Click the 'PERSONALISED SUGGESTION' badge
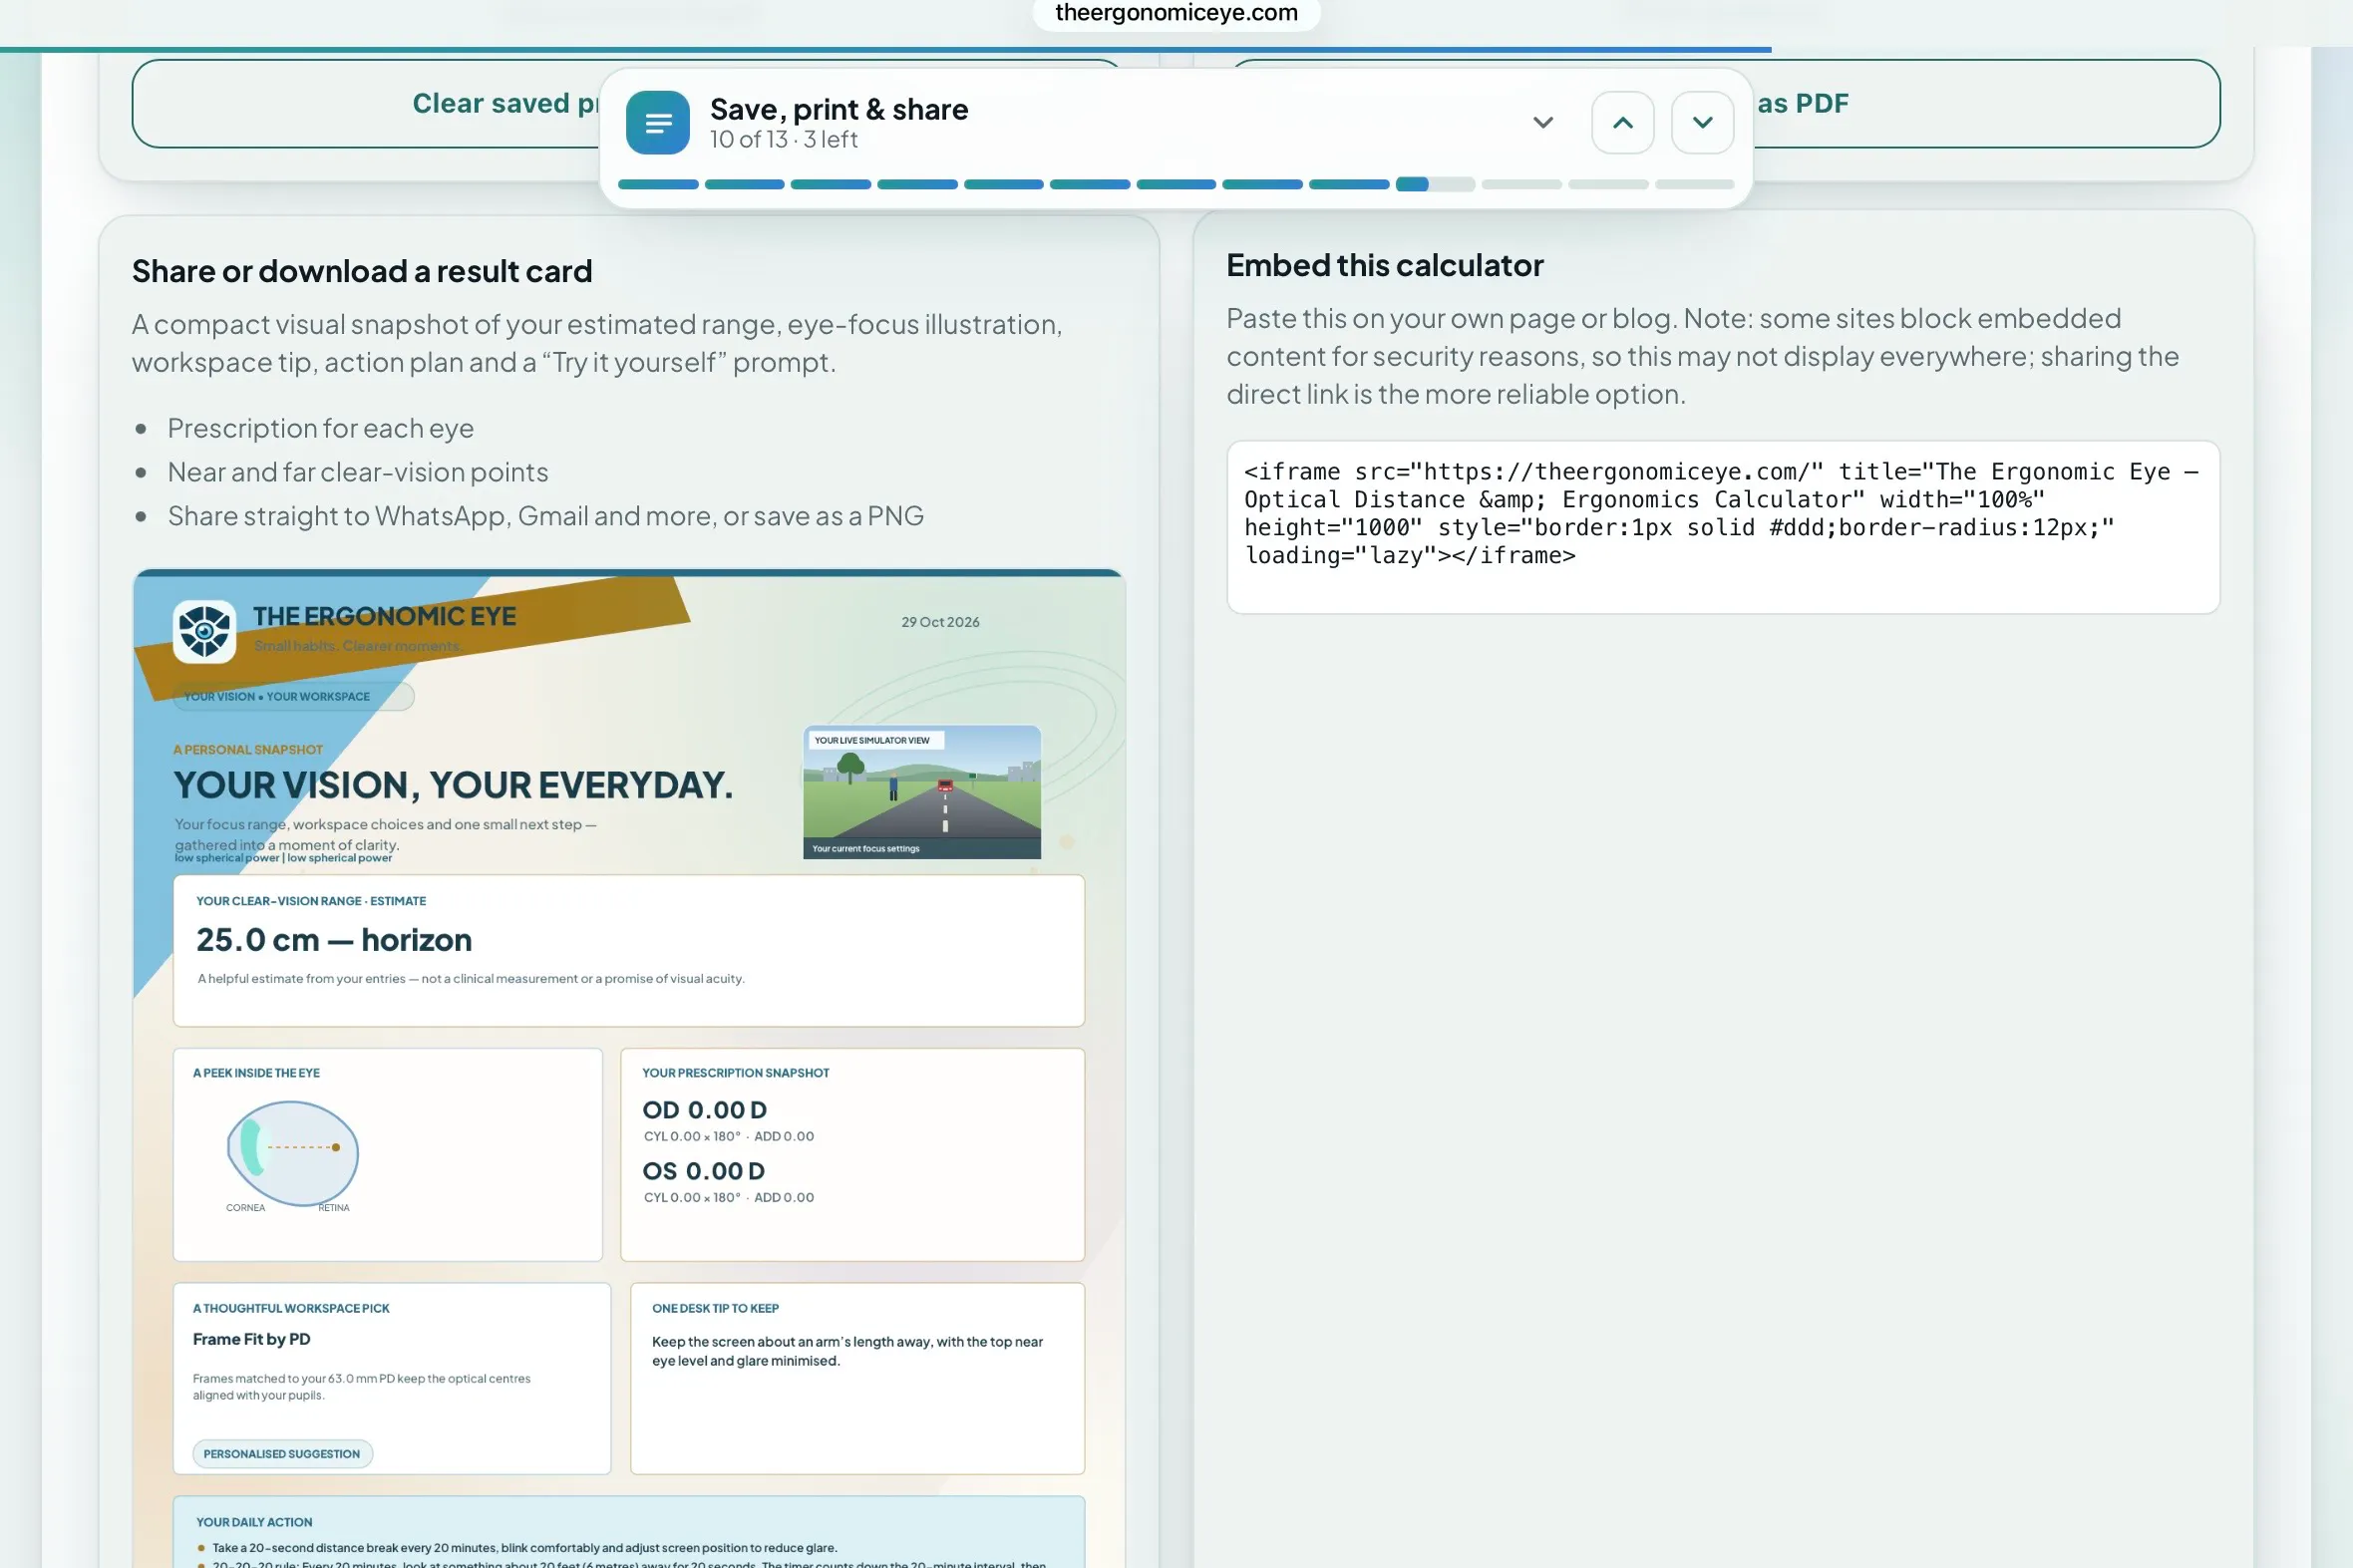The height and width of the screenshot is (1568, 2353). (282, 1453)
